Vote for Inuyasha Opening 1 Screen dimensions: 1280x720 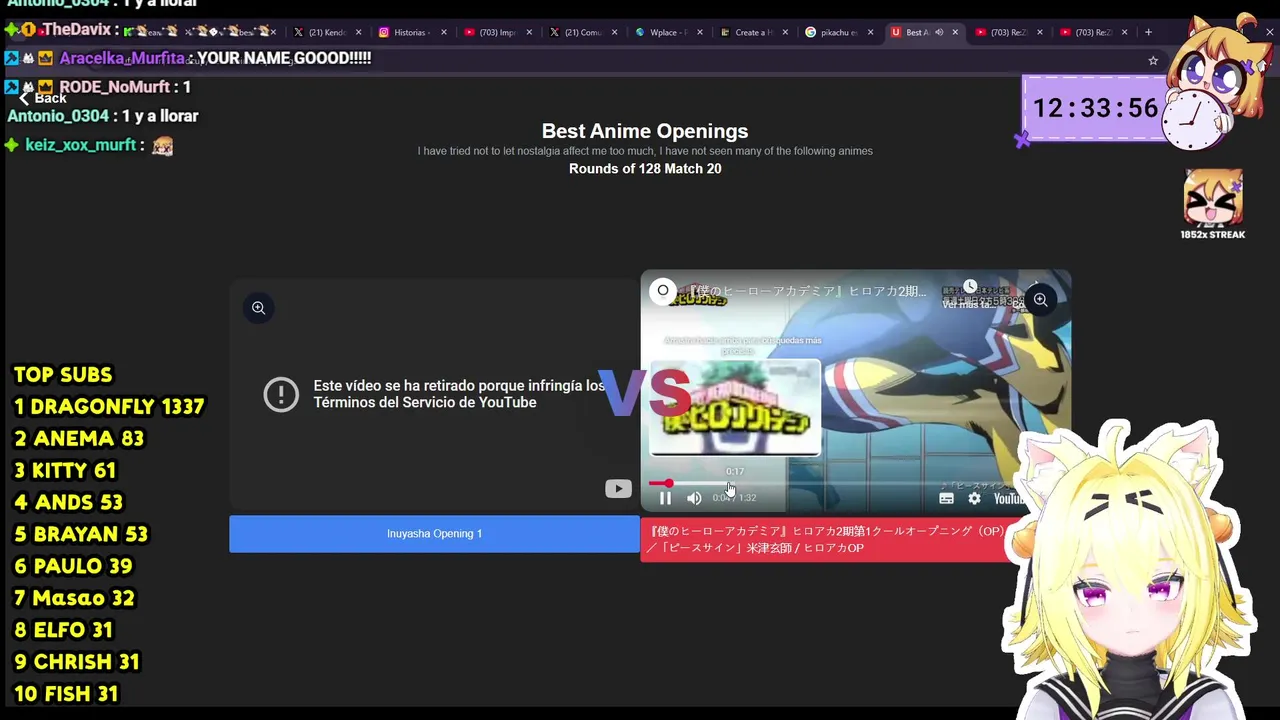[434, 534]
